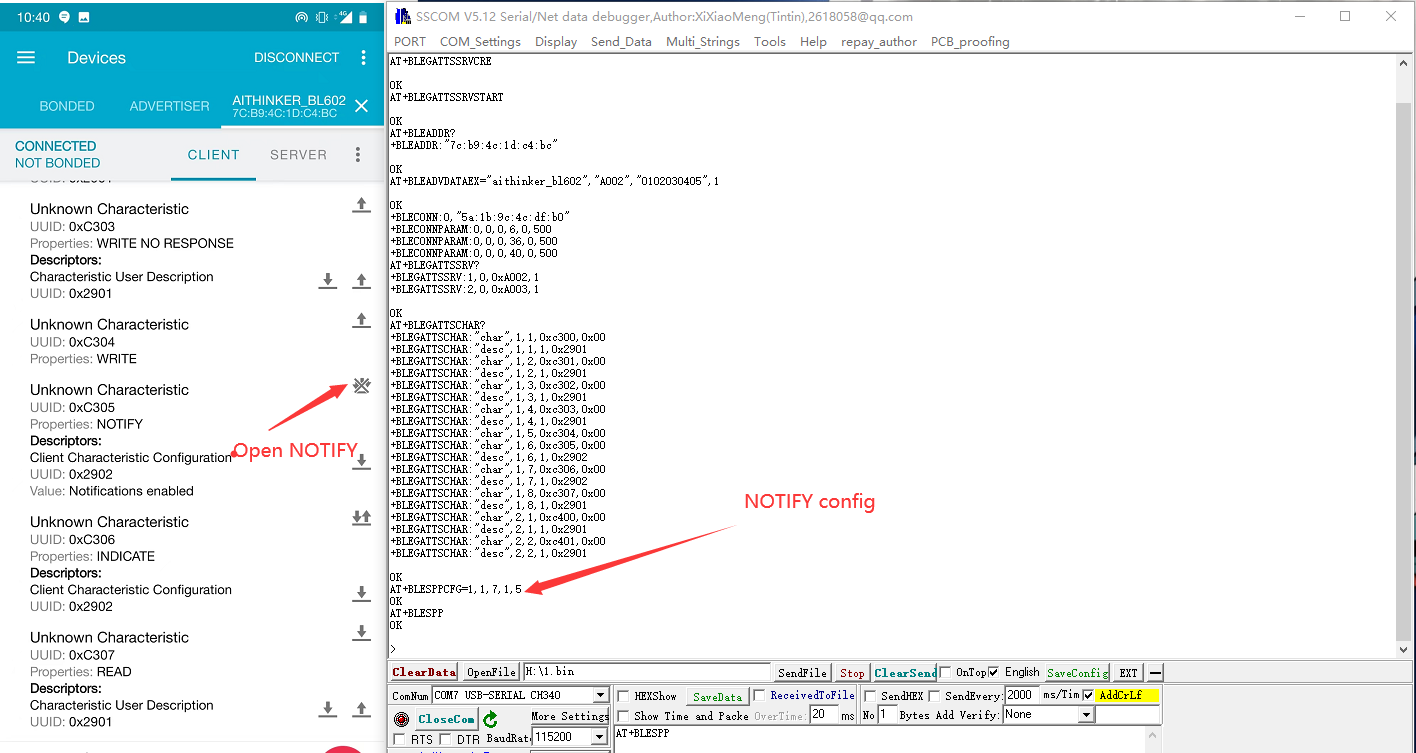The width and height of the screenshot is (1416, 753).
Task: Tap the image notification icon in phone status bar
Action: pyautogui.click(x=83, y=17)
